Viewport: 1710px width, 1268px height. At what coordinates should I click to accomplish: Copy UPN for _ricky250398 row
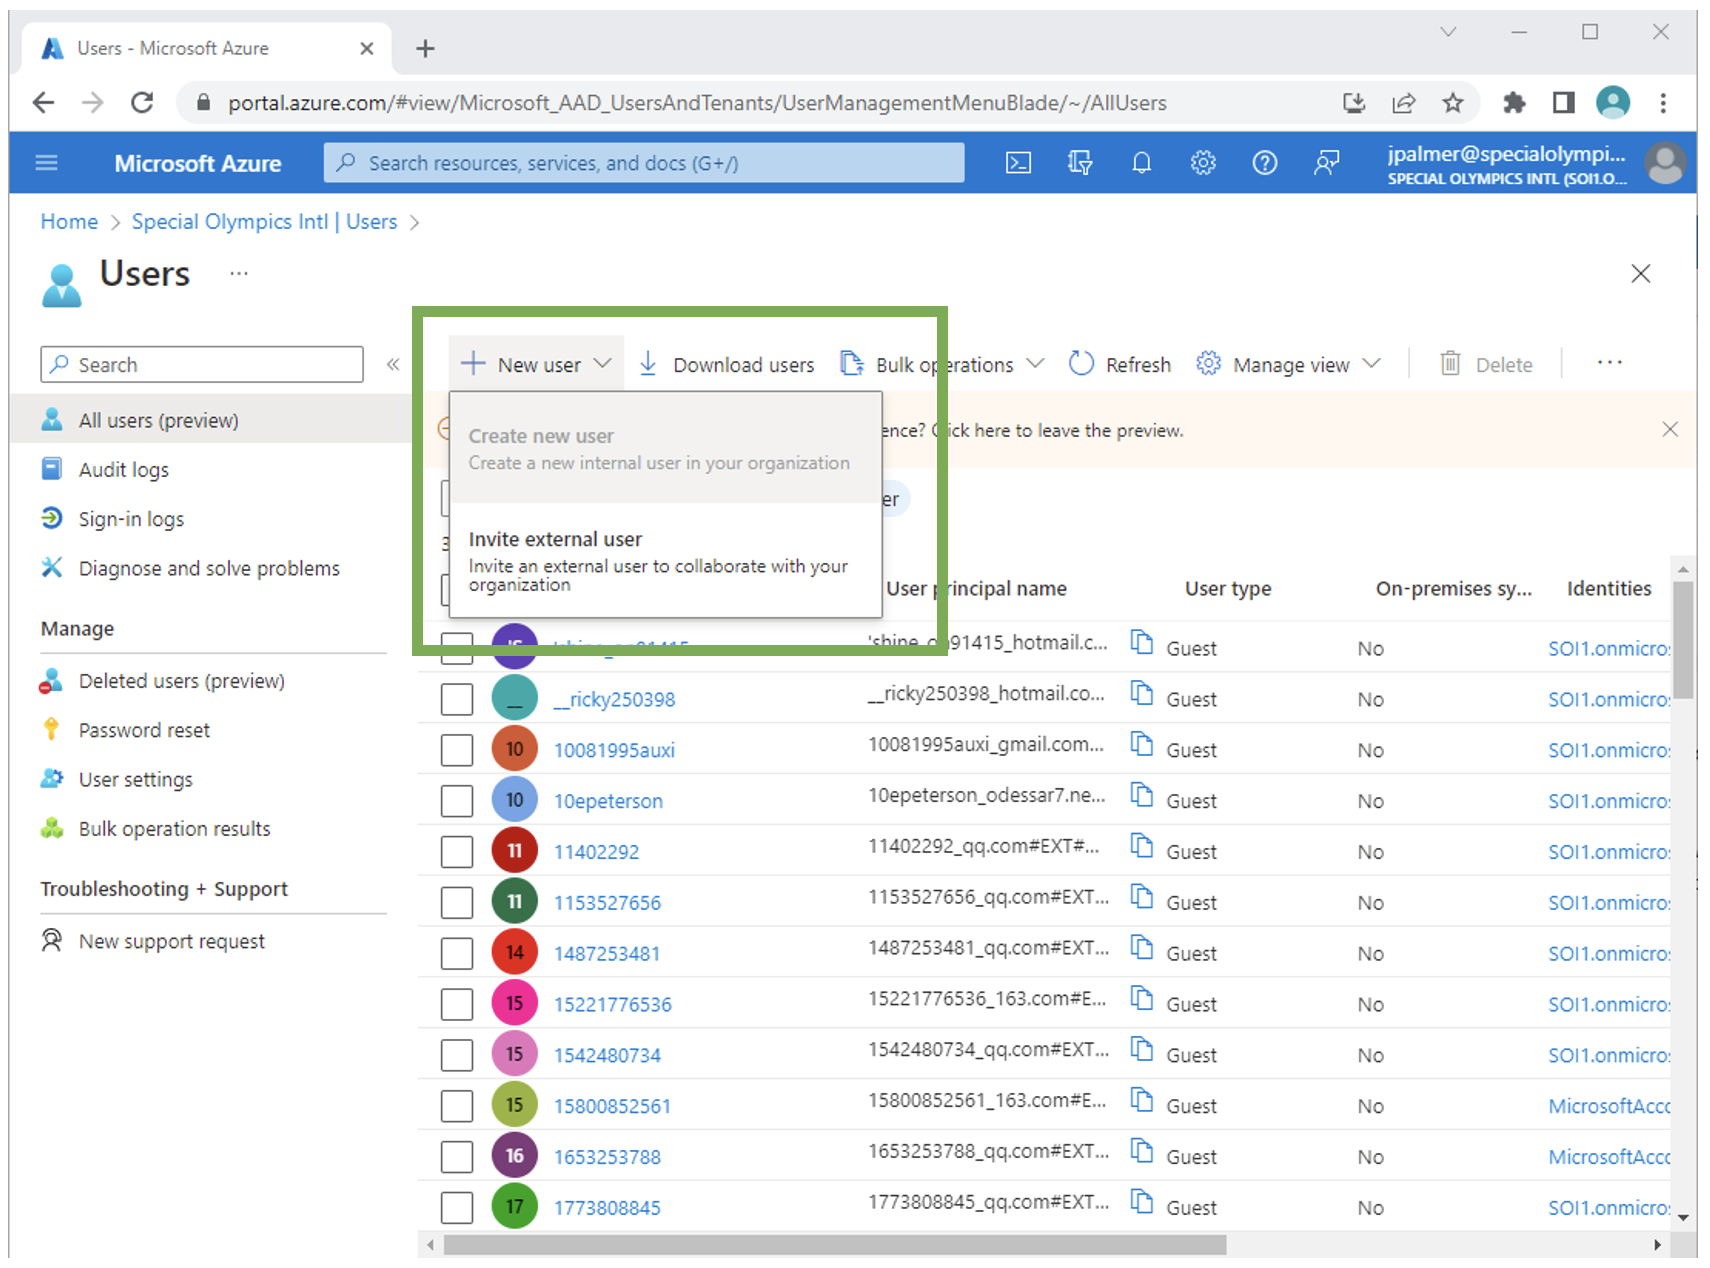[x=1142, y=693]
